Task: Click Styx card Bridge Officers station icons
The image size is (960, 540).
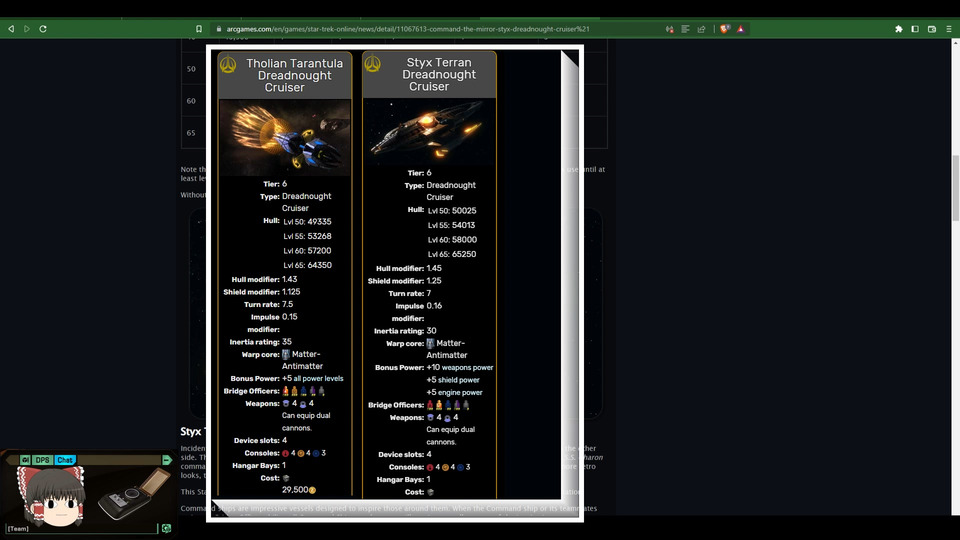Action: (448, 405)
